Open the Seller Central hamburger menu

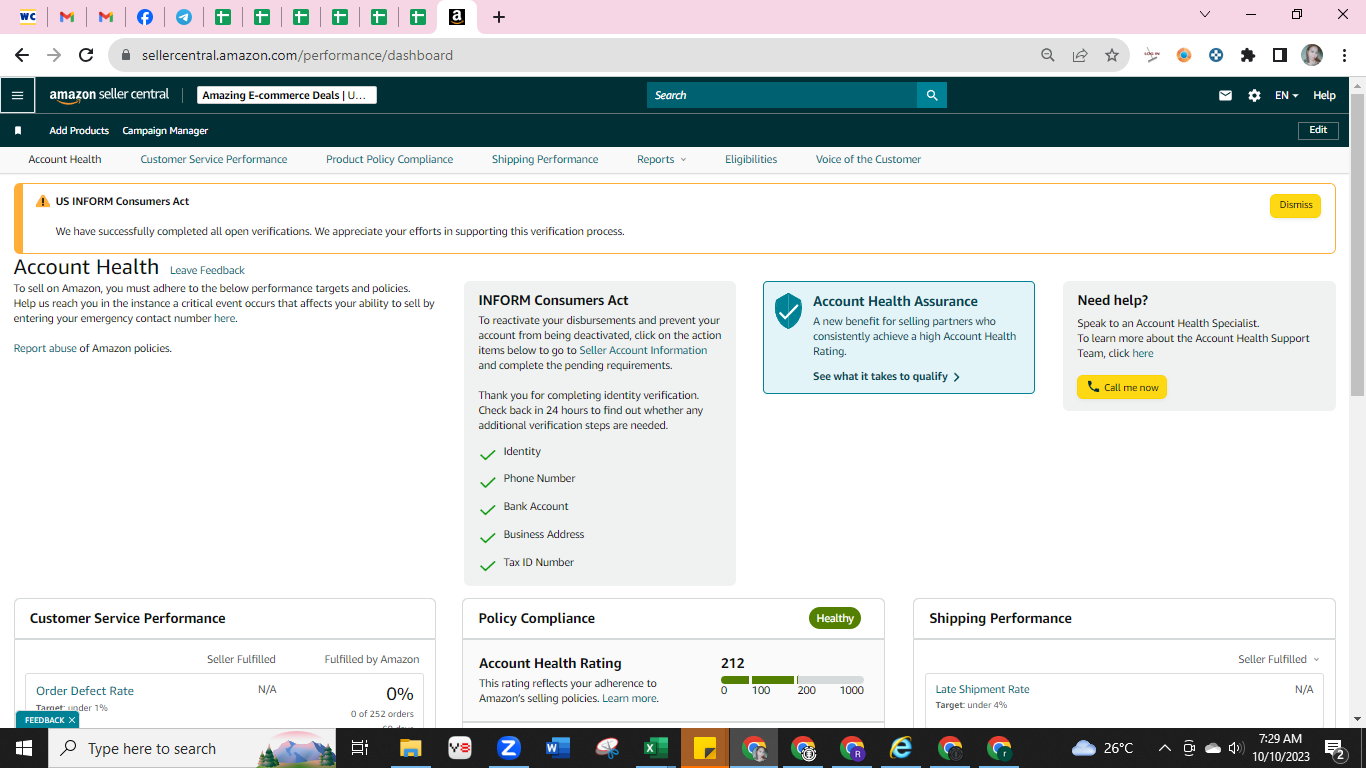click(x=17, y=95)
